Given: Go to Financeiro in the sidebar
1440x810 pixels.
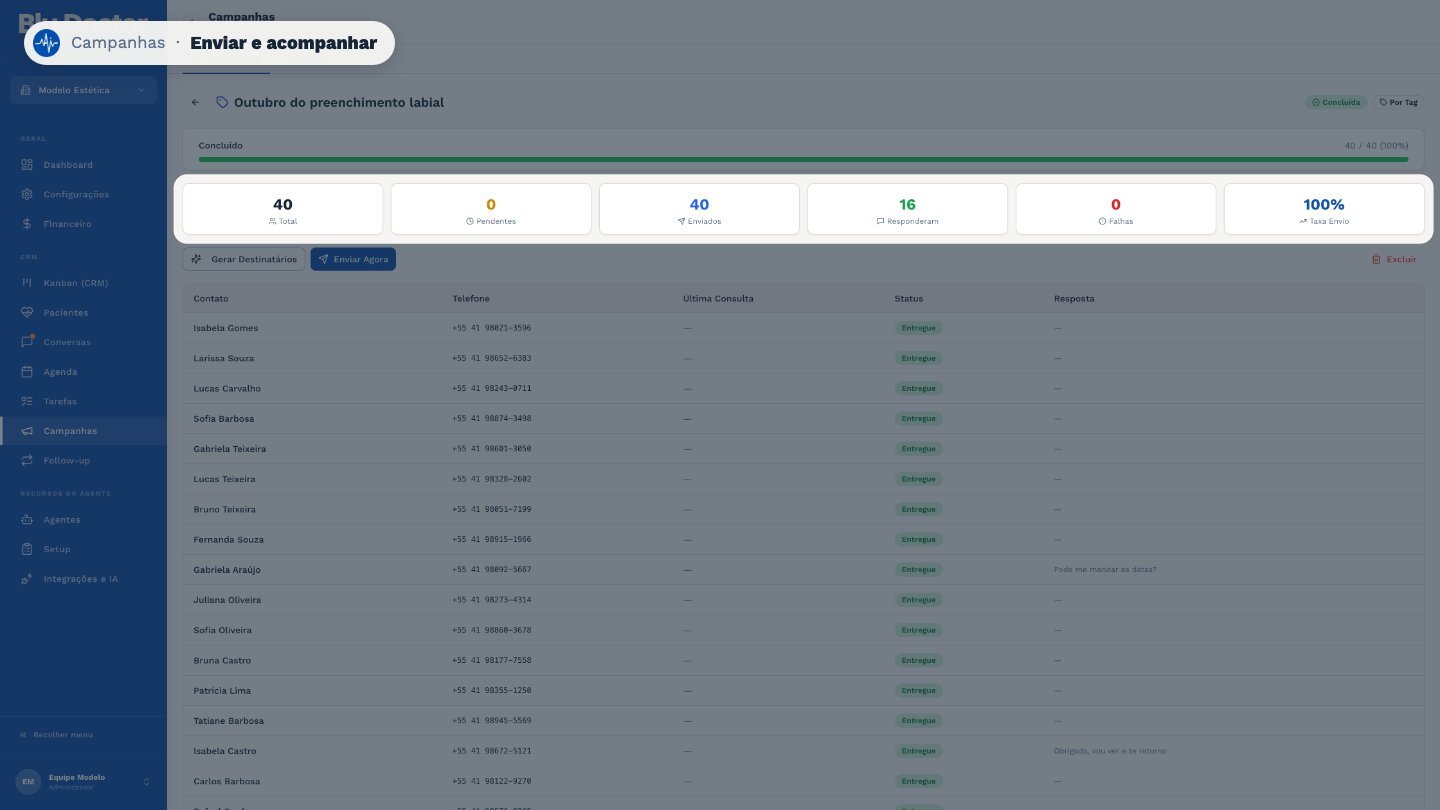Looking at the screenshot, I should [x=83, y=224].
